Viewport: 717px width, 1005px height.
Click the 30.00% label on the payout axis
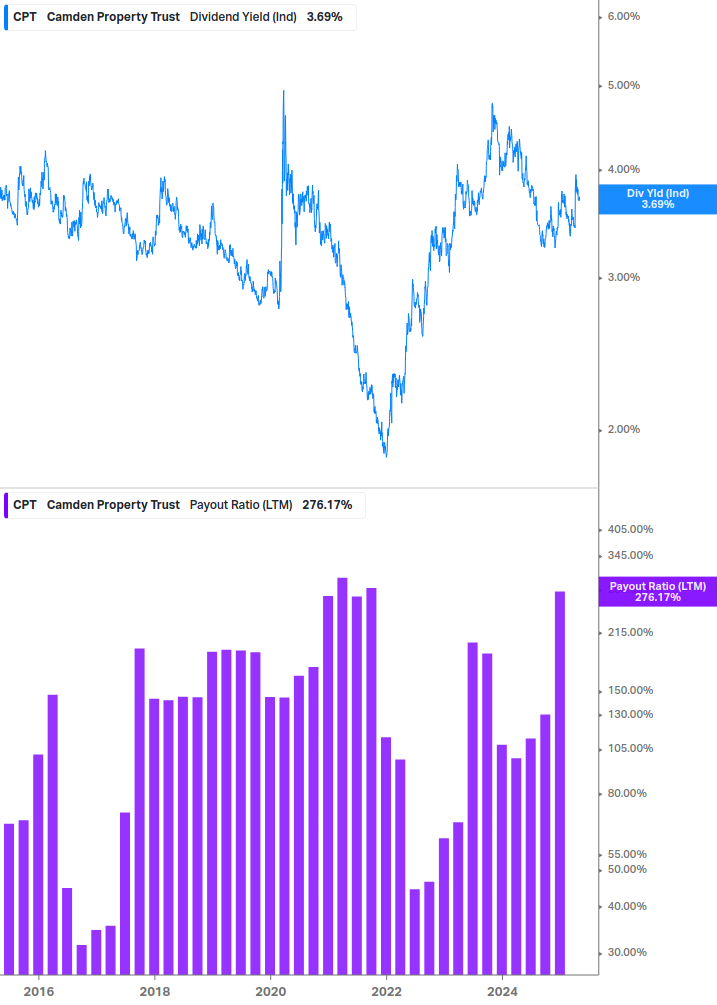[627, 952]
